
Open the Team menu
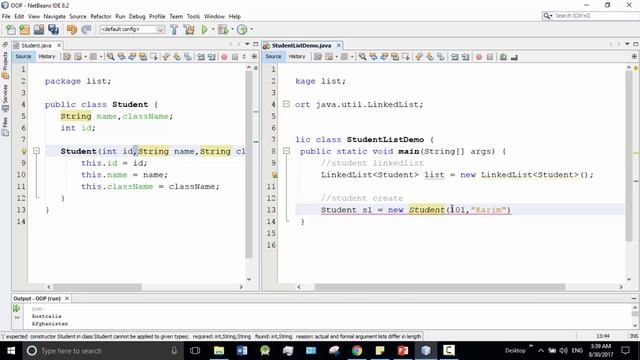[176, 16]
